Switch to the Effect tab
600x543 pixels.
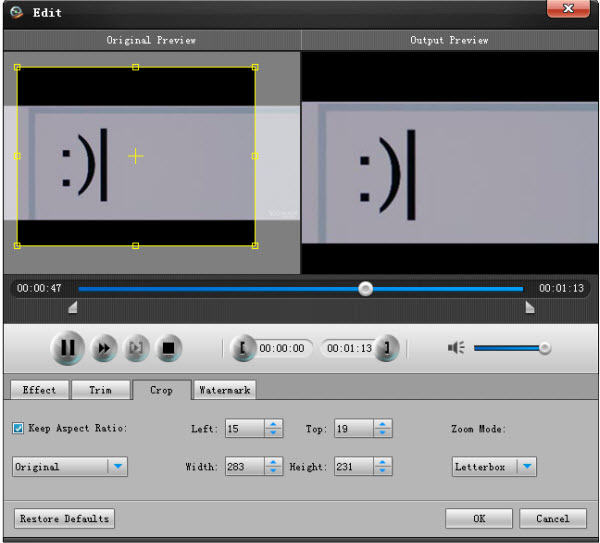point(39,390)
